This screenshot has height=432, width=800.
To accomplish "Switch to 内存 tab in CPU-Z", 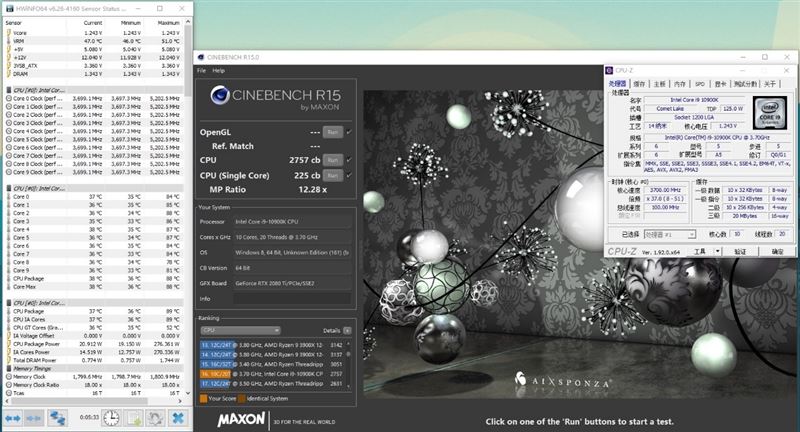I will coord(680,84).
